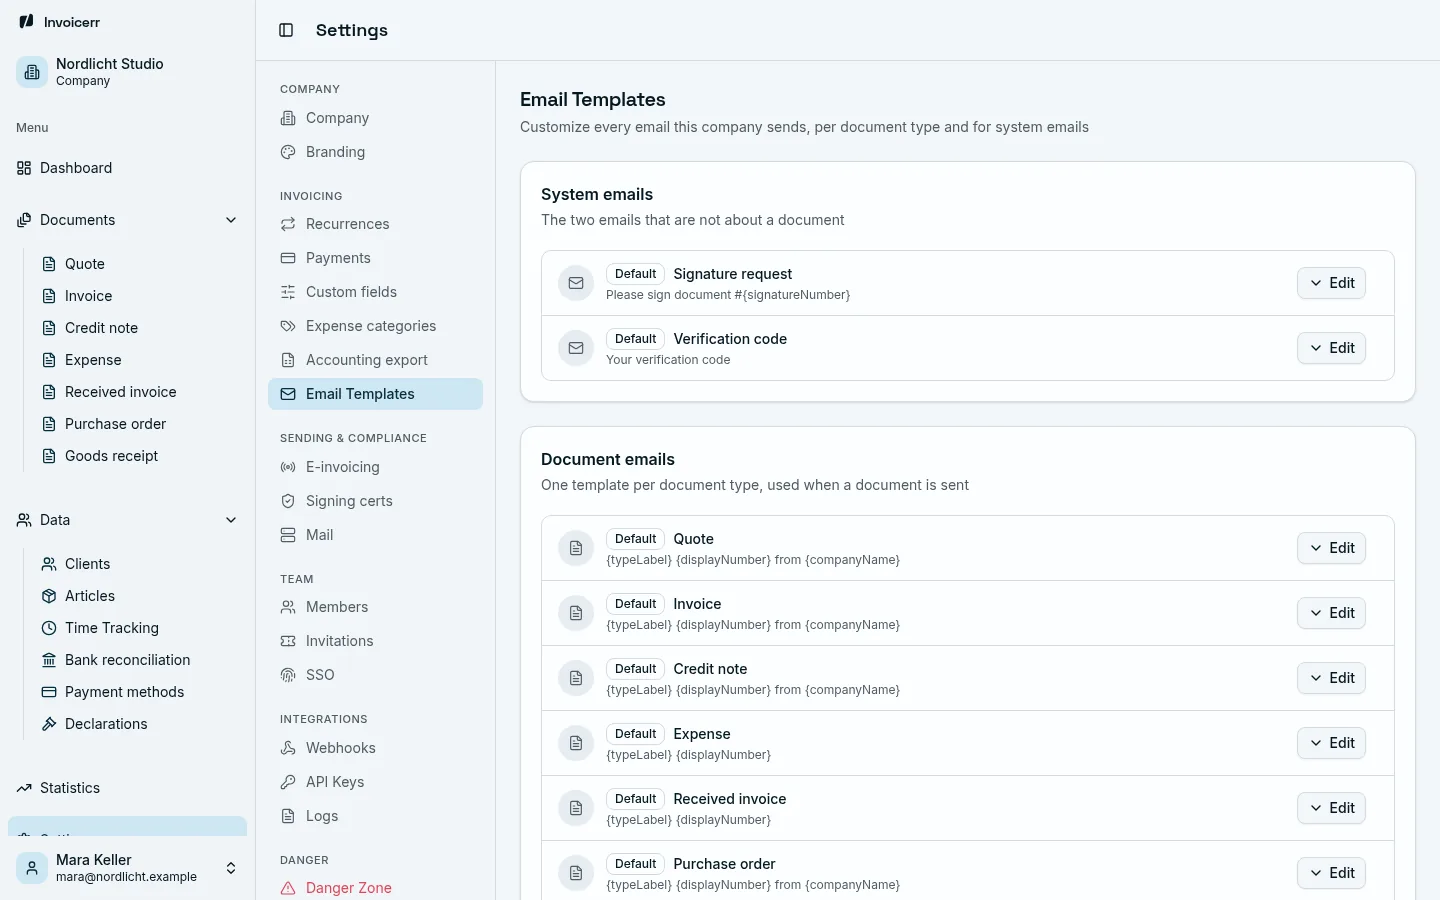Image resolution: width=1440 pixels, height=900 pixels.
Task: Open the Email Templates settings page
Action: click(x=375, y=394)
